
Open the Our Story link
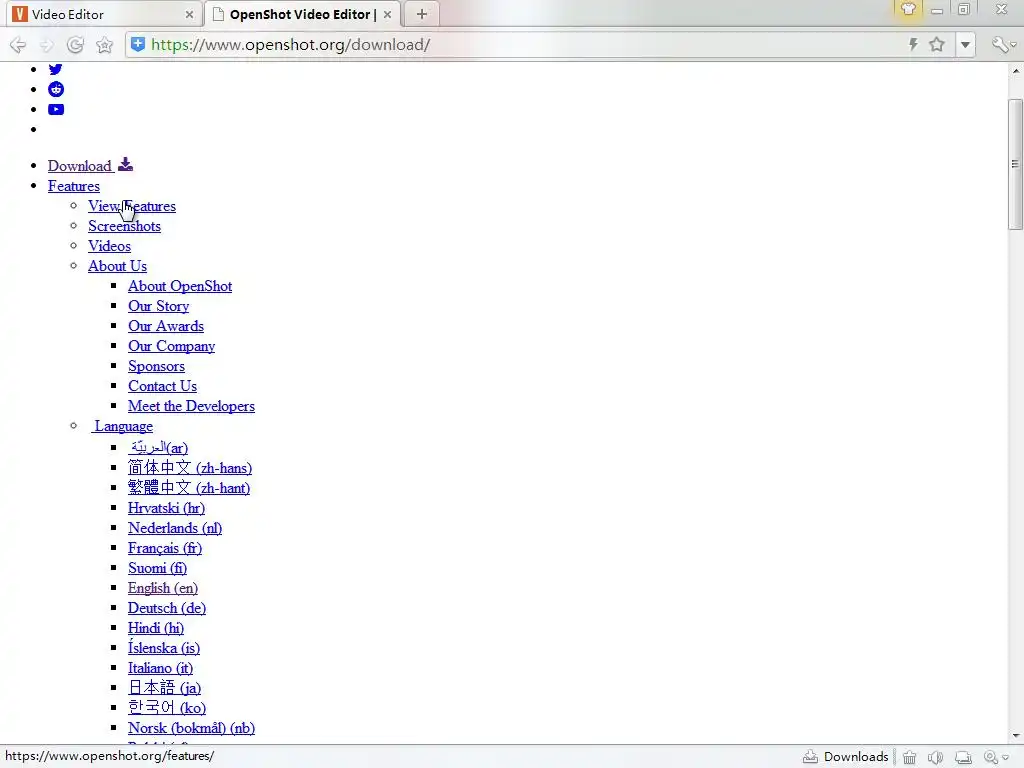[x=159, y=306]
